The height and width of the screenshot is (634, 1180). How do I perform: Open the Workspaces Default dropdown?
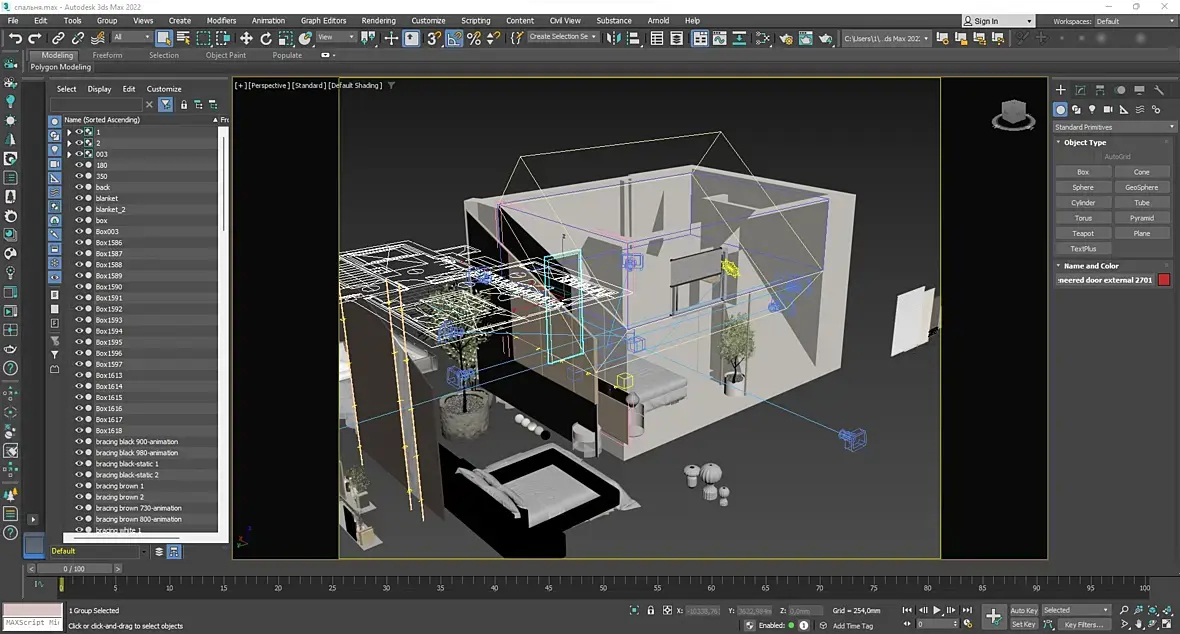point(1134,21)
